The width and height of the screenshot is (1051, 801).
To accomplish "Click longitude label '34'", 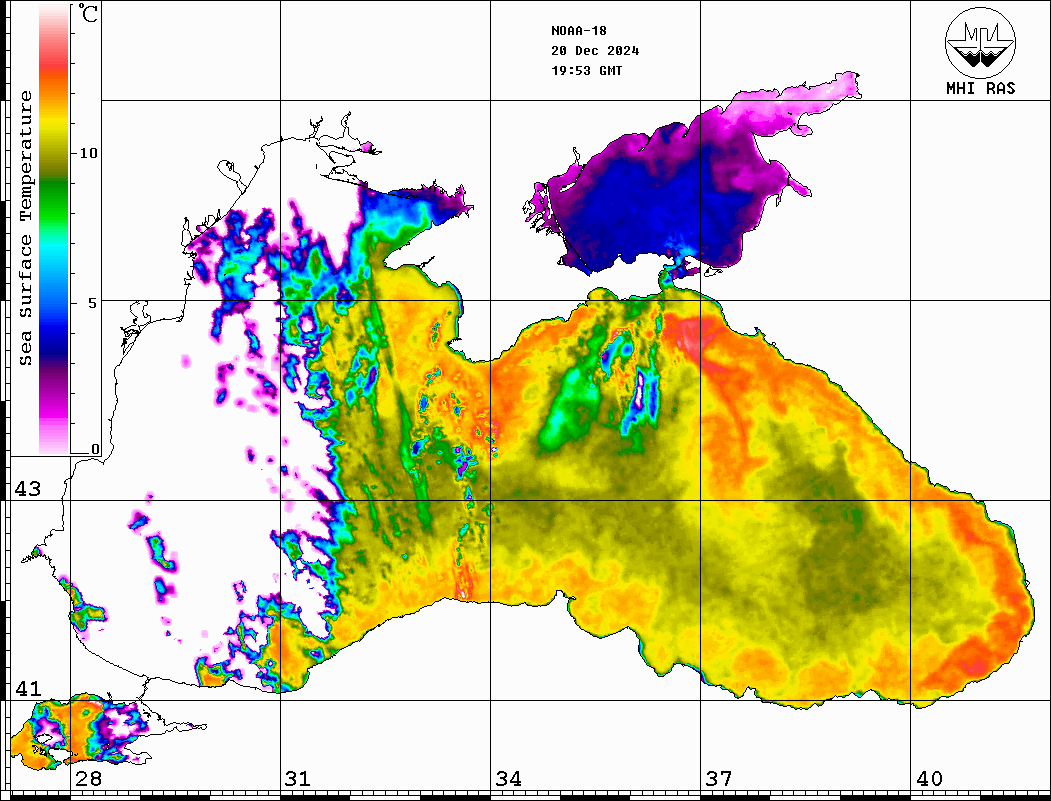I will 508,779.
